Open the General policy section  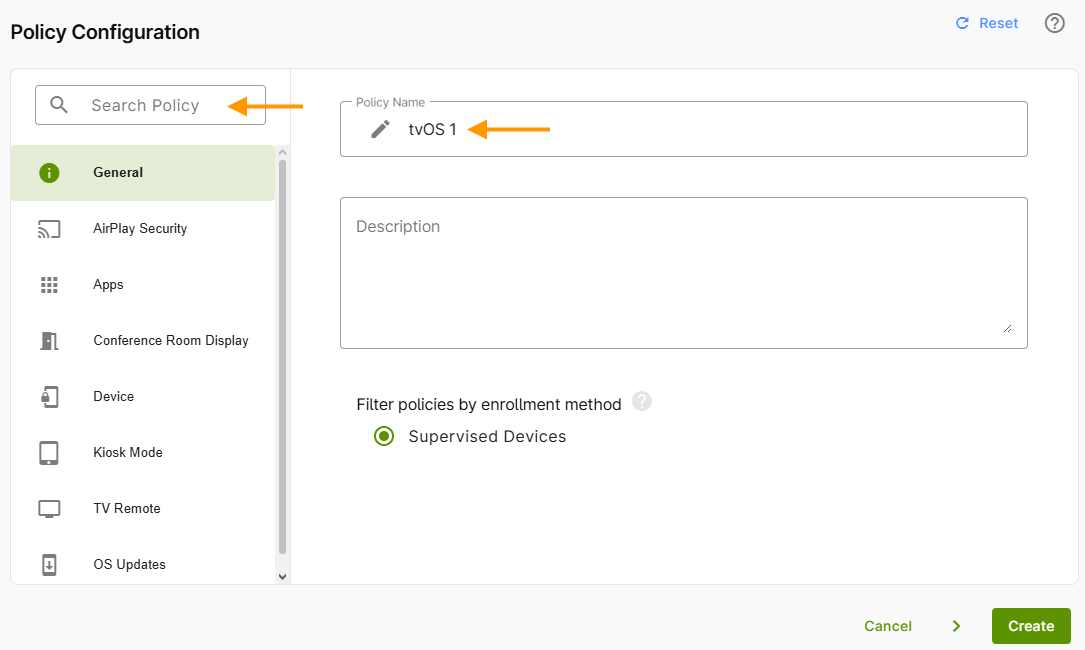coord(143,173)
